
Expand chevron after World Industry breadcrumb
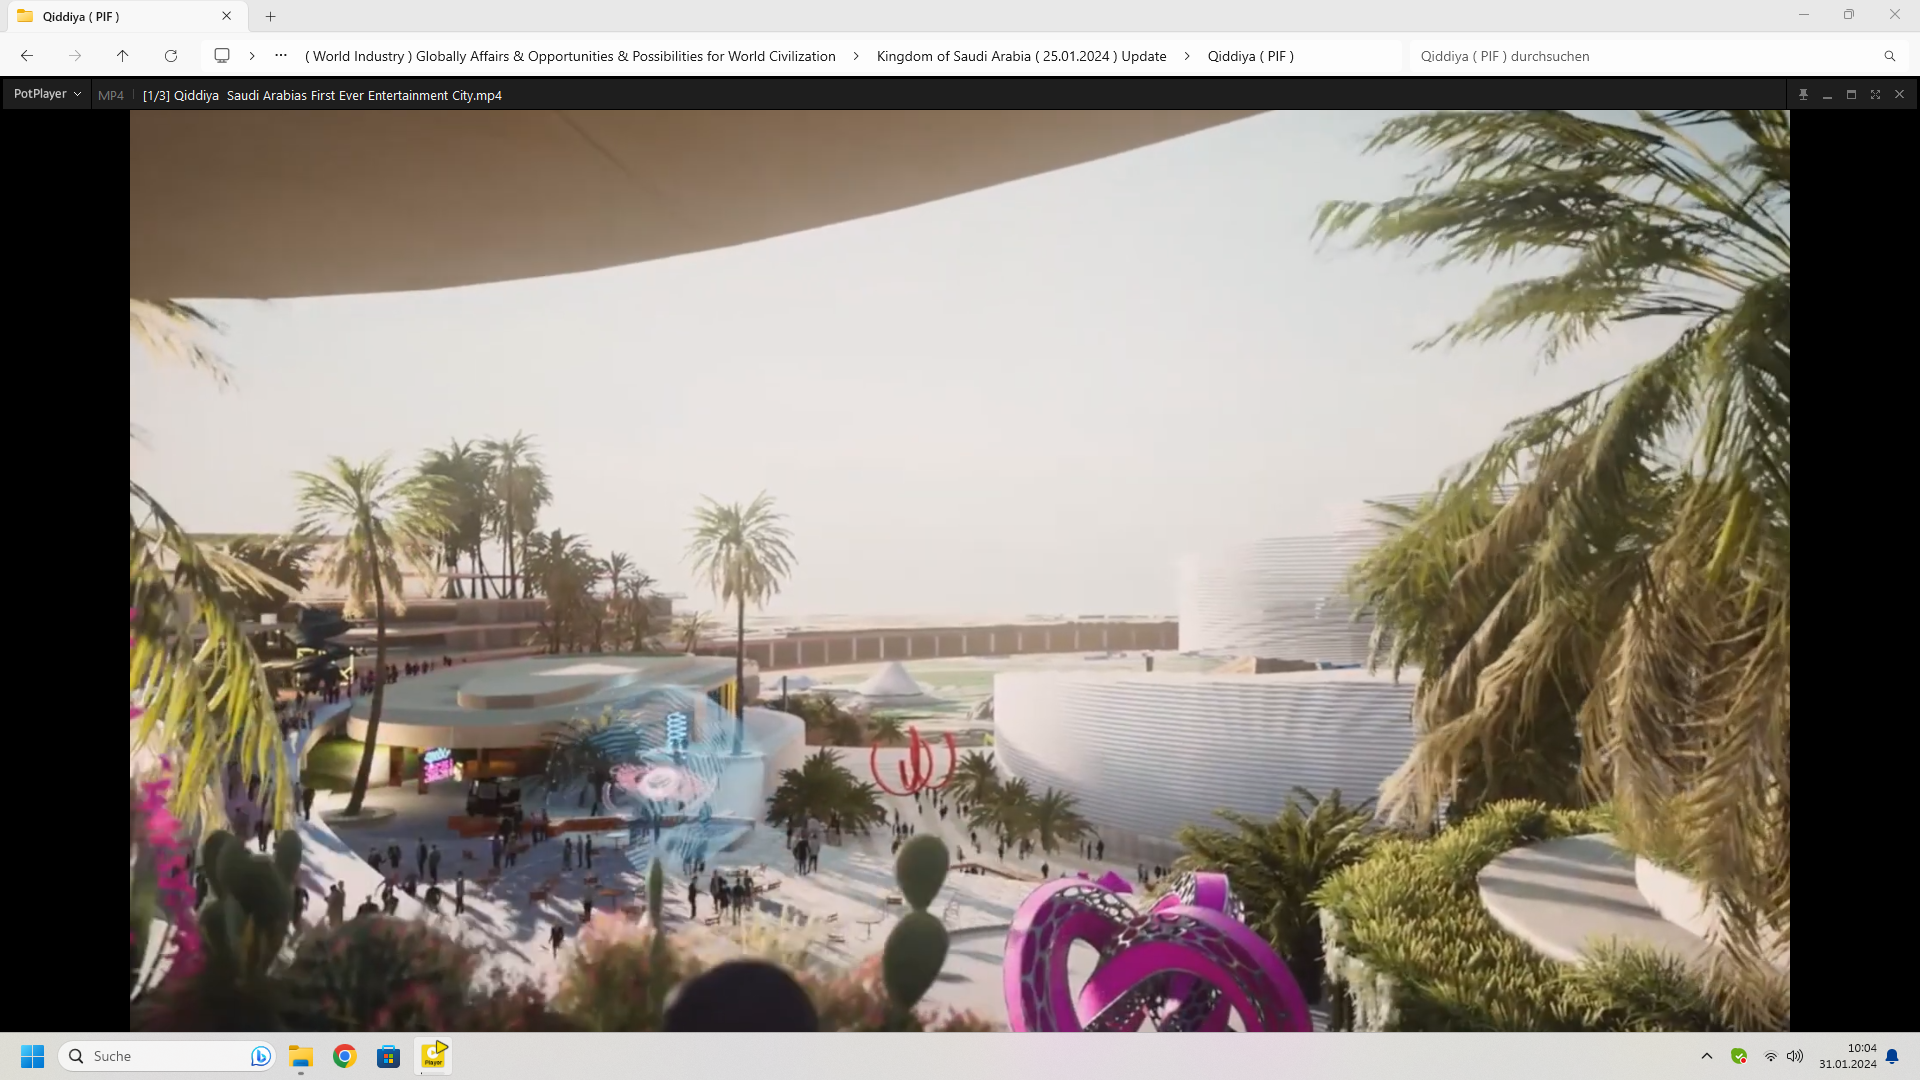[856, 56]
